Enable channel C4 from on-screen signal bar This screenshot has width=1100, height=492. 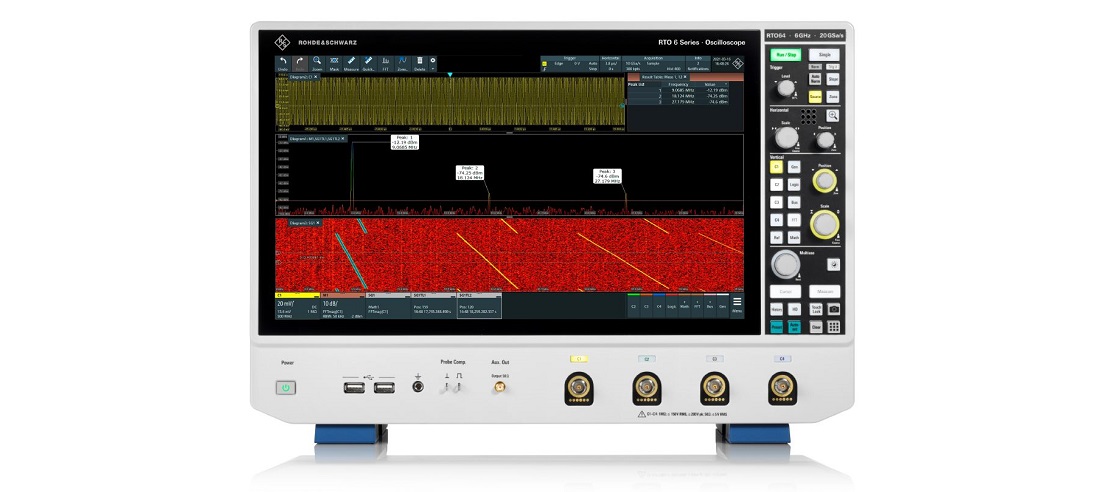659,305
